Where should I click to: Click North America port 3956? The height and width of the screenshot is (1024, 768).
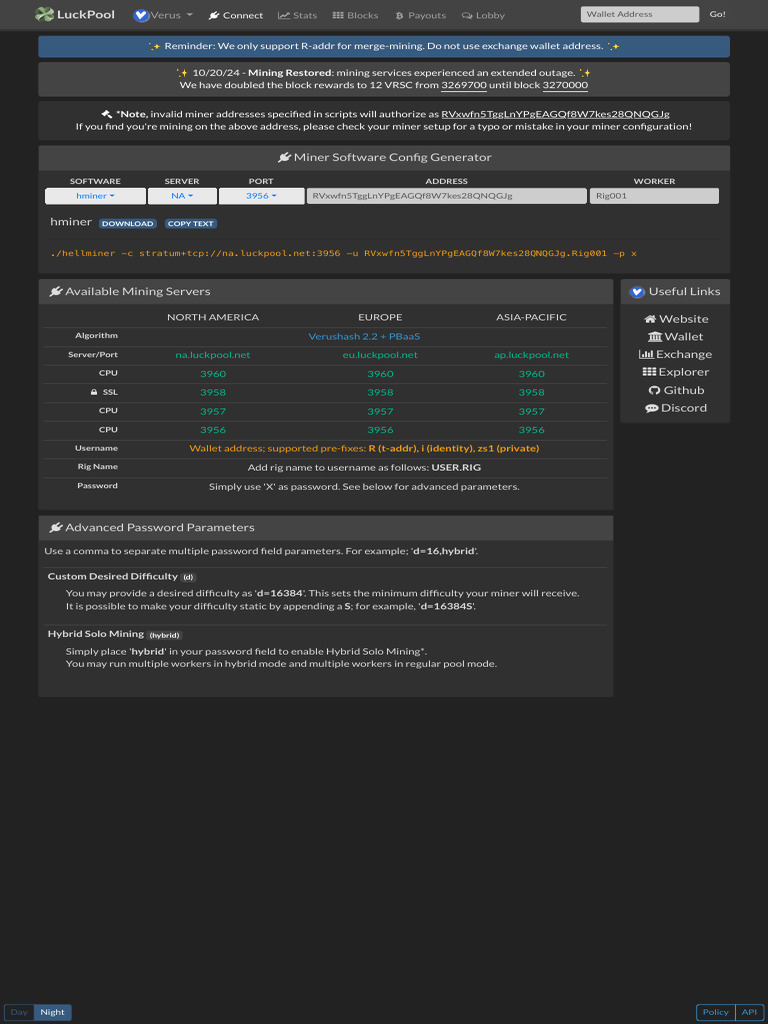[x=213, y=430]
